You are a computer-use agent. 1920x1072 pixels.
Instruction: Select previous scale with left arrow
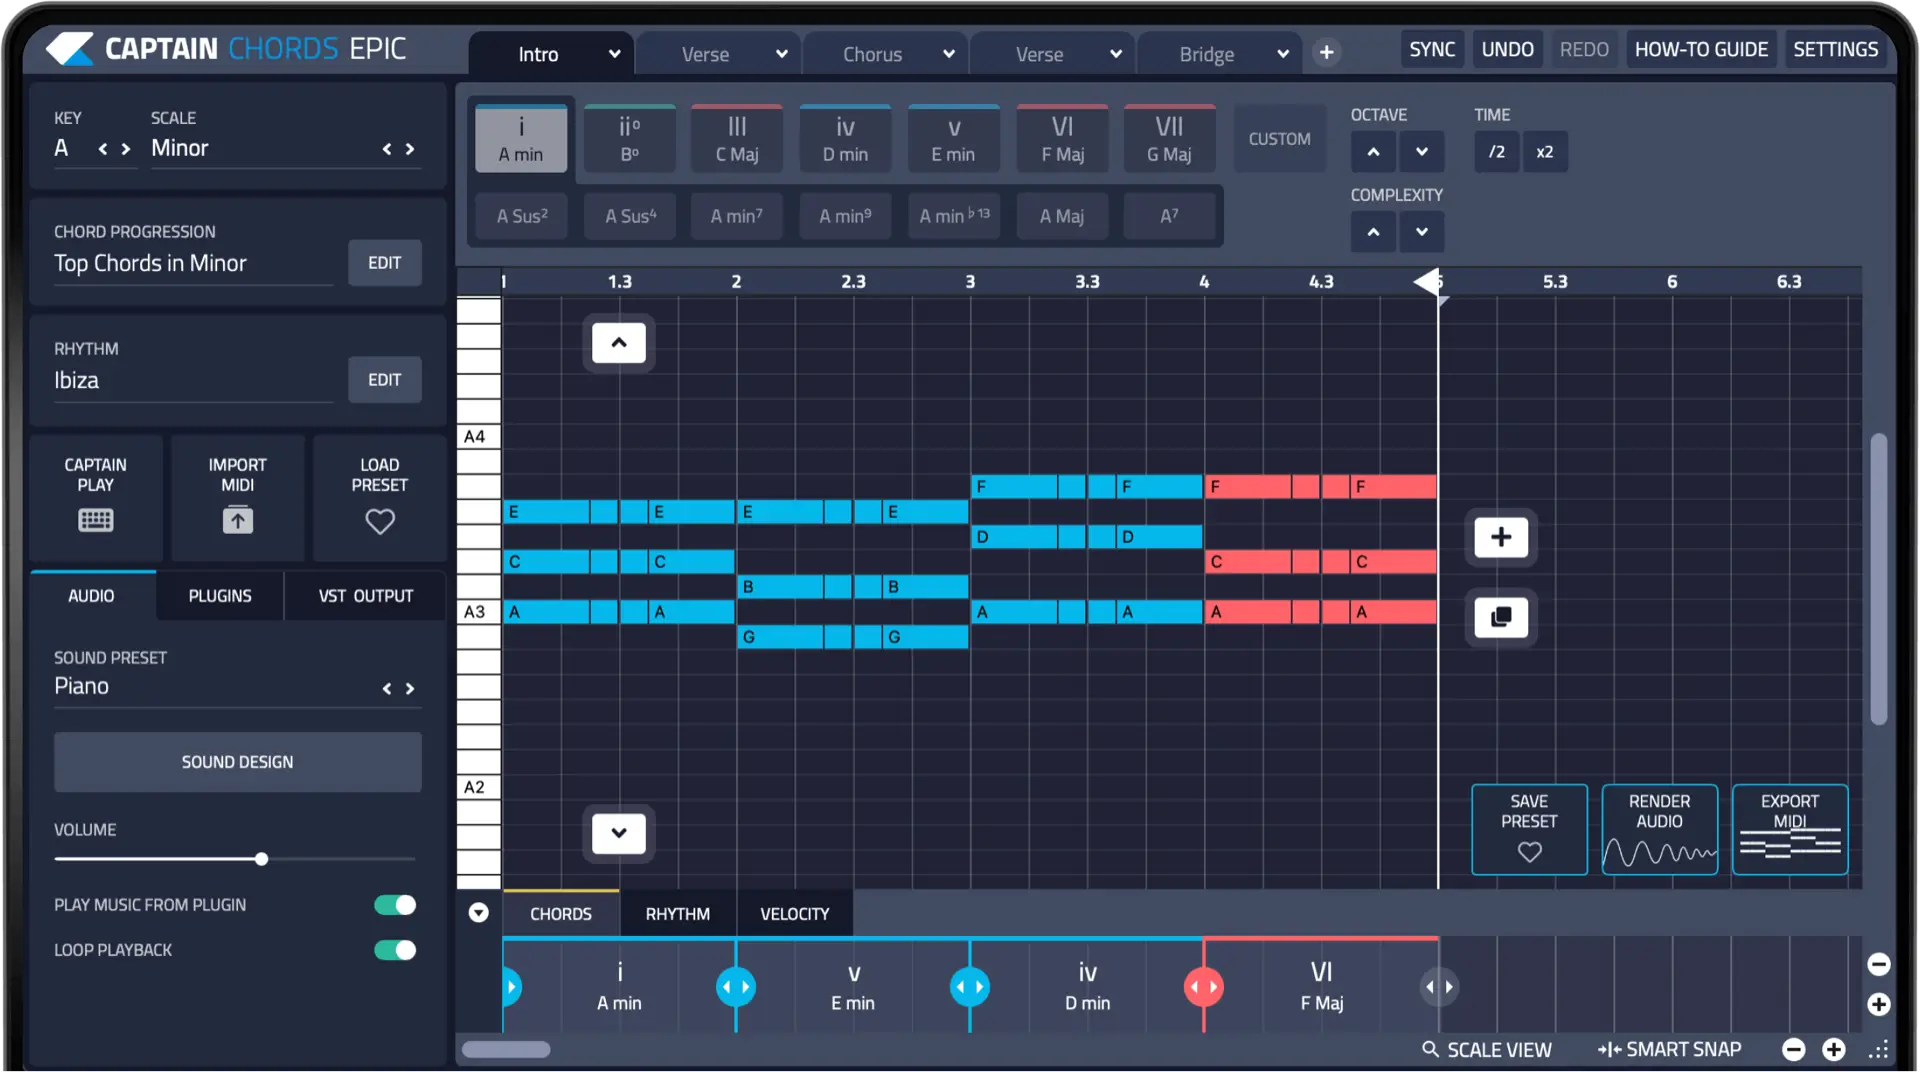click(x=387, y=149)
